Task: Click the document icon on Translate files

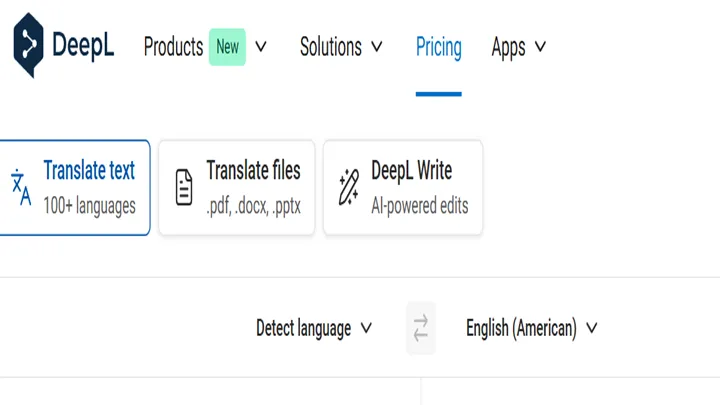Action: 184,188
